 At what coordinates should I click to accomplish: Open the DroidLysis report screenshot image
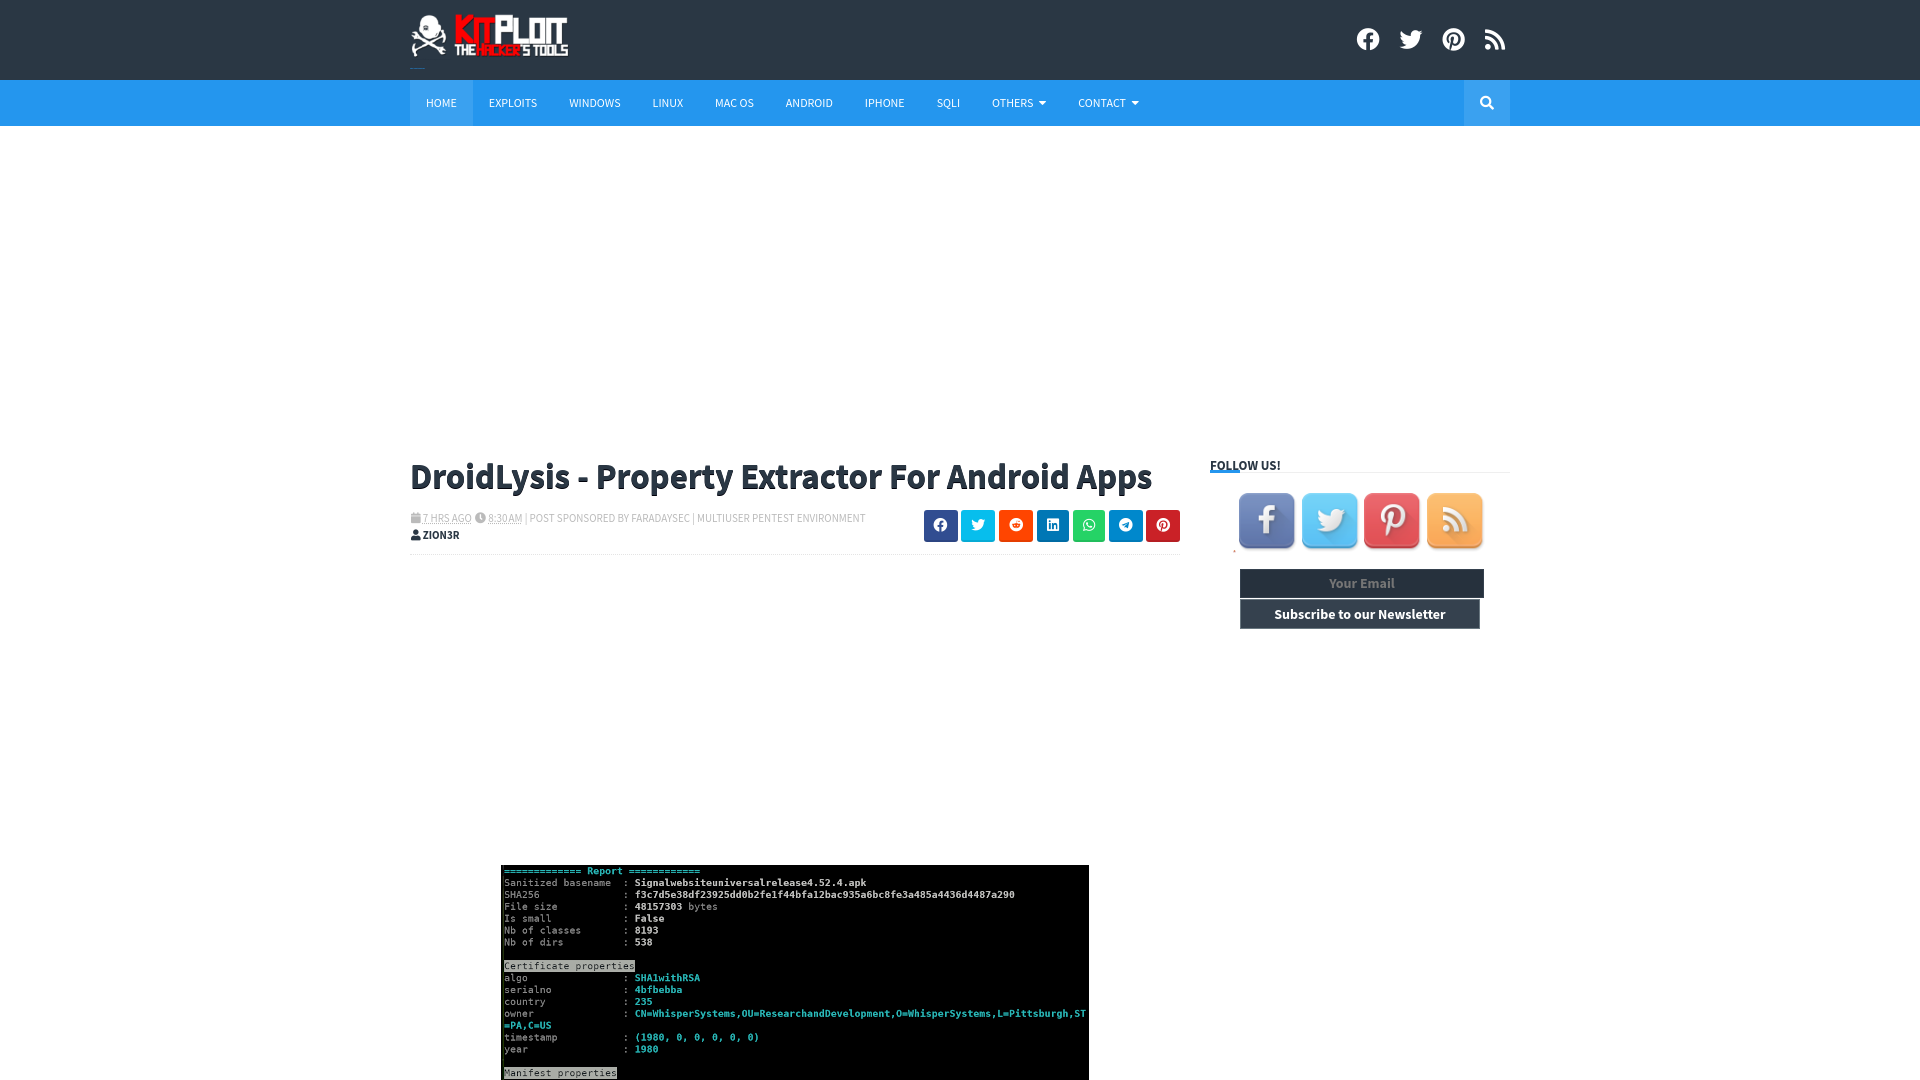795,972
